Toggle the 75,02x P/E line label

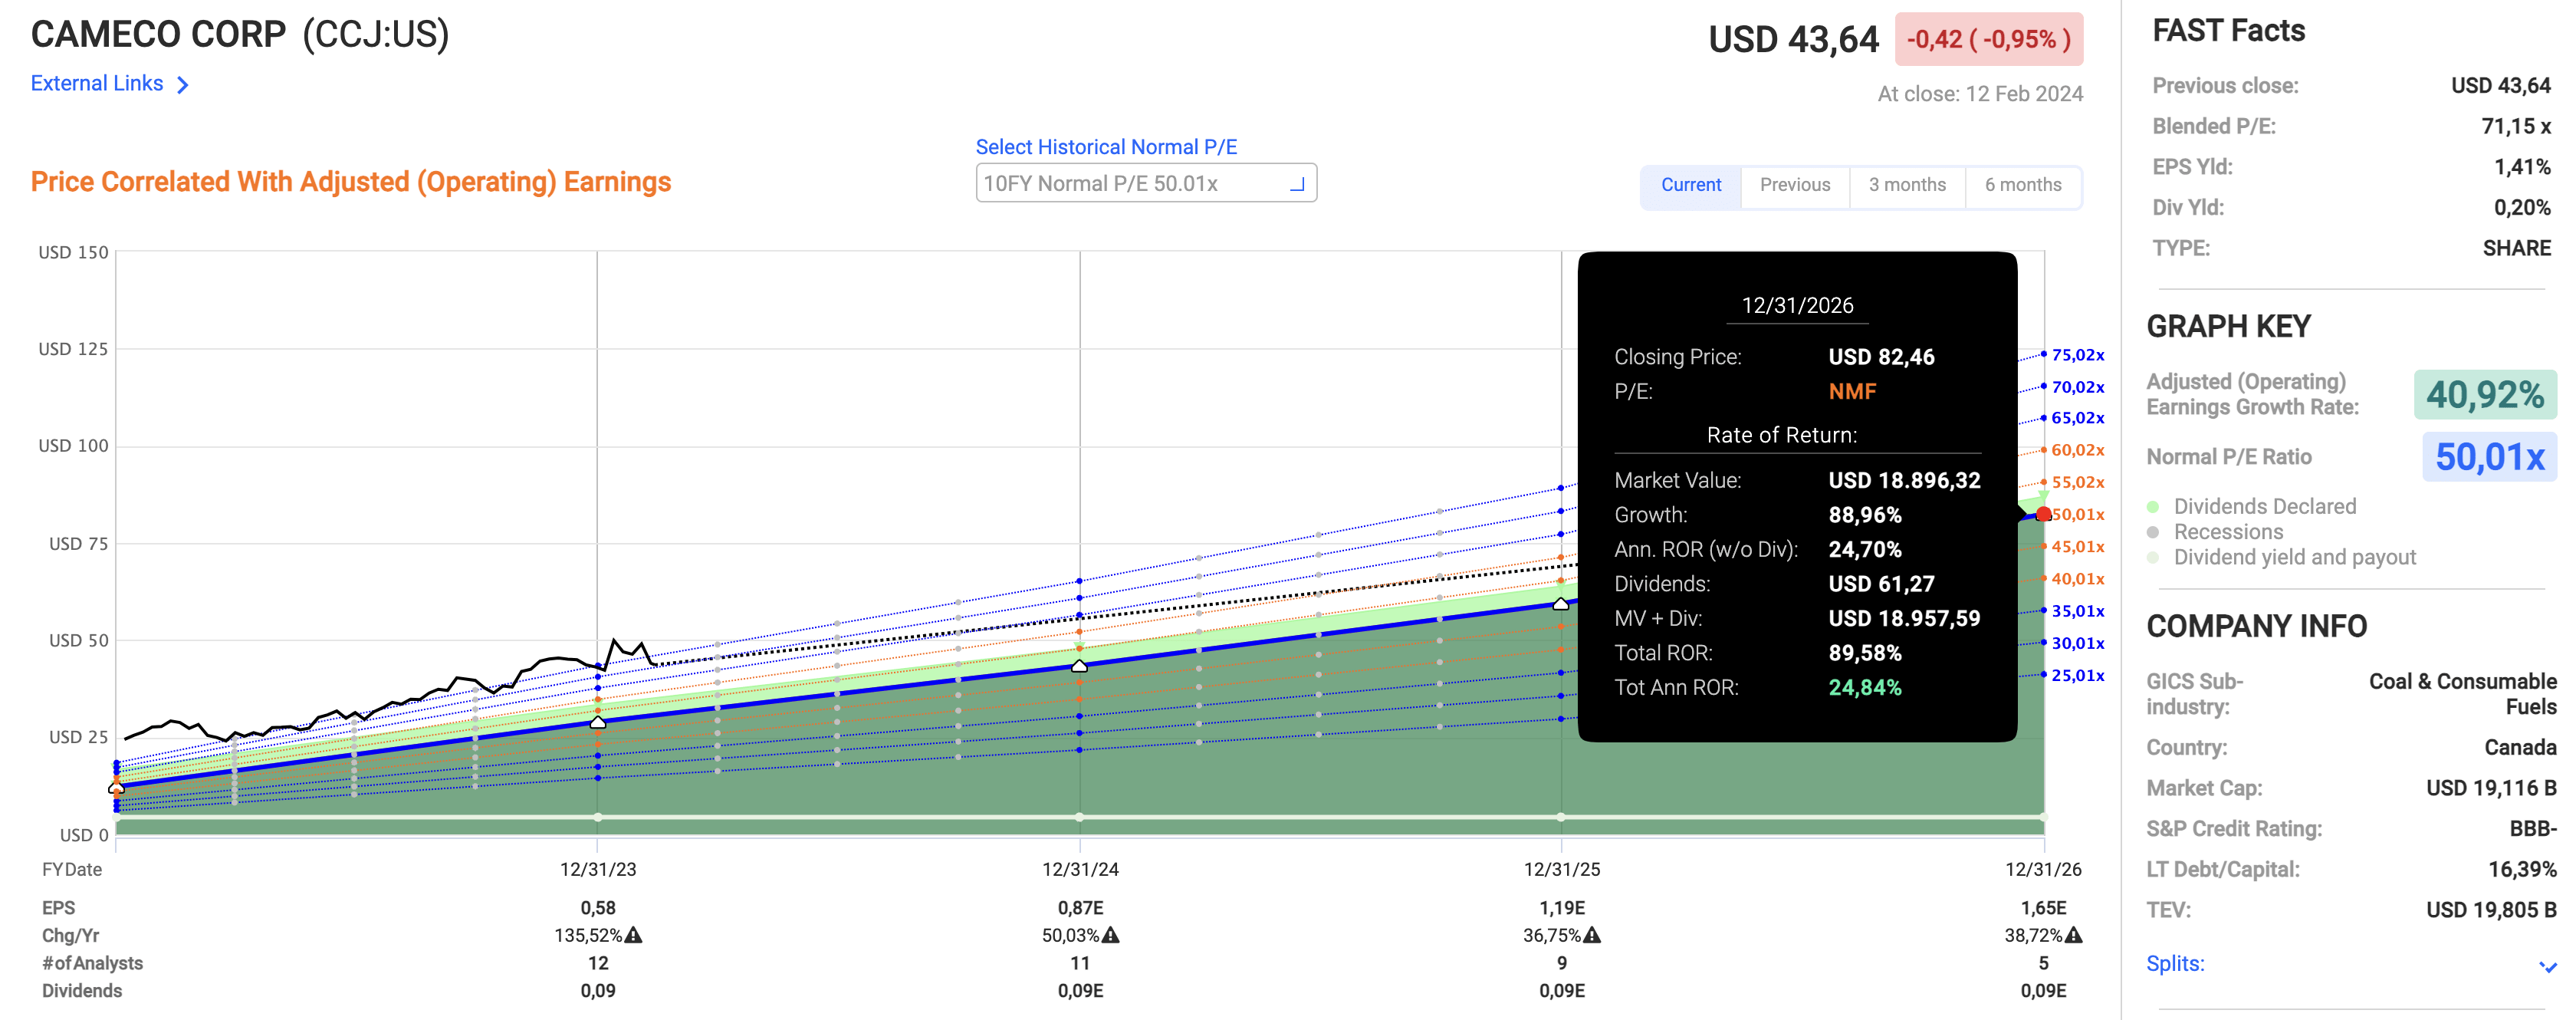click(2077, 355)
